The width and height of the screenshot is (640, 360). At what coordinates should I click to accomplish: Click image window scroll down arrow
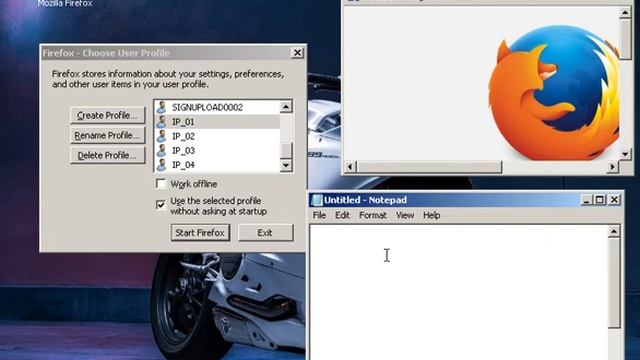[x=625, y=154]
